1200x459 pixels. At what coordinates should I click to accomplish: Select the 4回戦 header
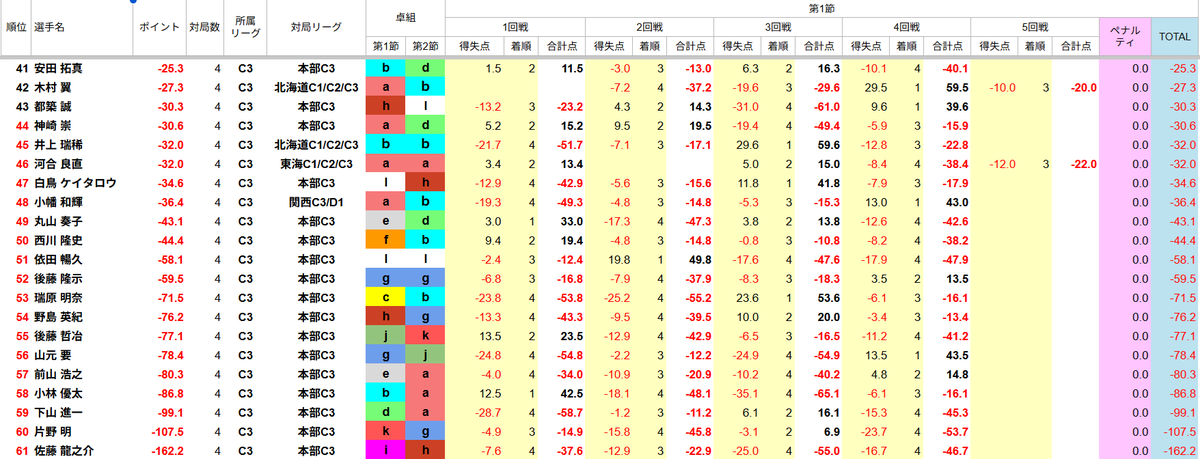pyautogui.click(x=908, y=27)
